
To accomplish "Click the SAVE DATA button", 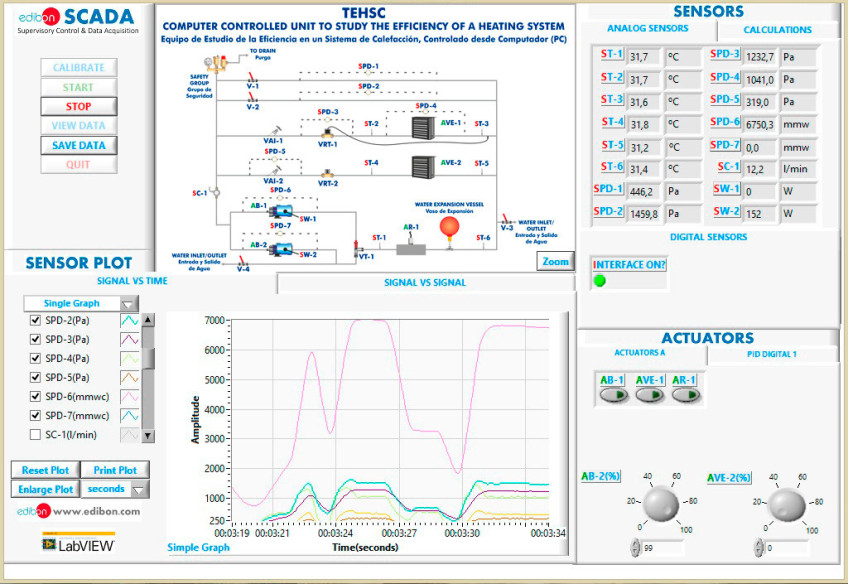I will tap(79, 145).
